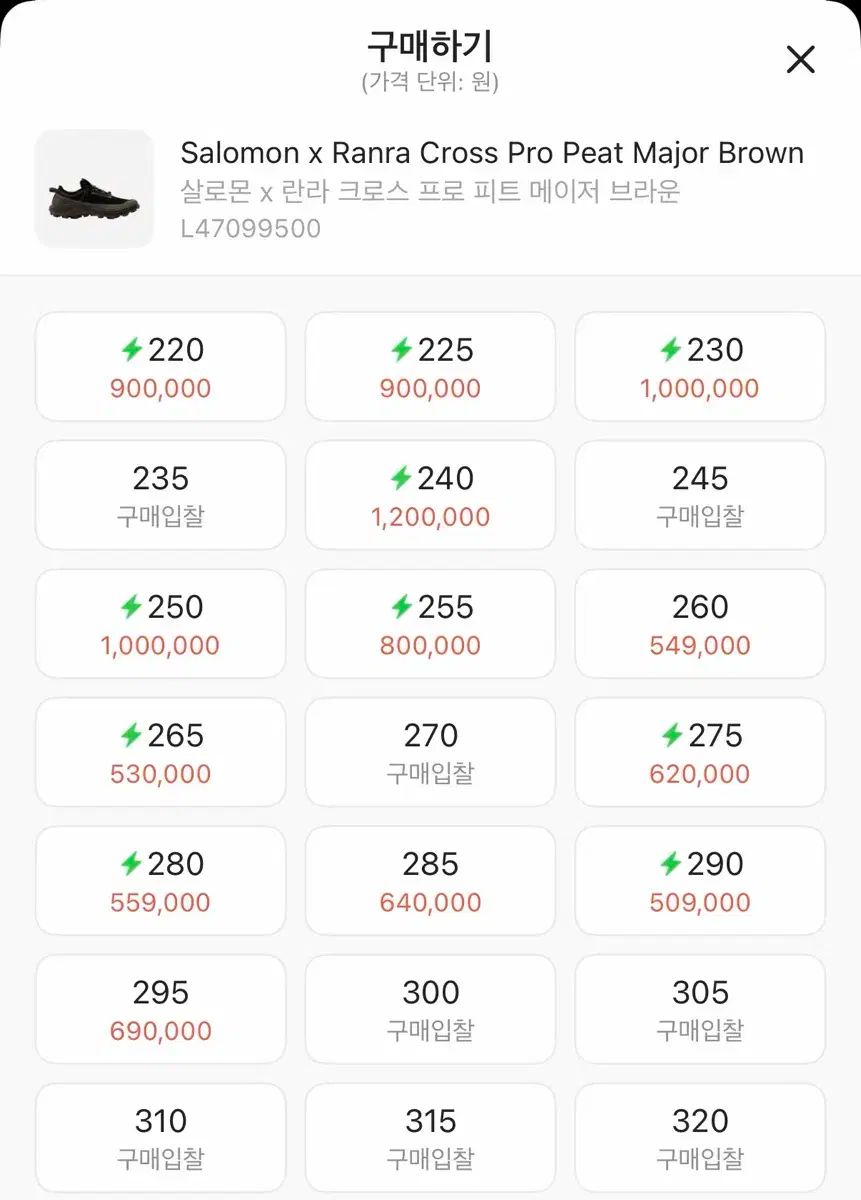Tap the lightning bolt next to 280
The width and height of the screenshot is (861, 1200).
tap(131, 864)
